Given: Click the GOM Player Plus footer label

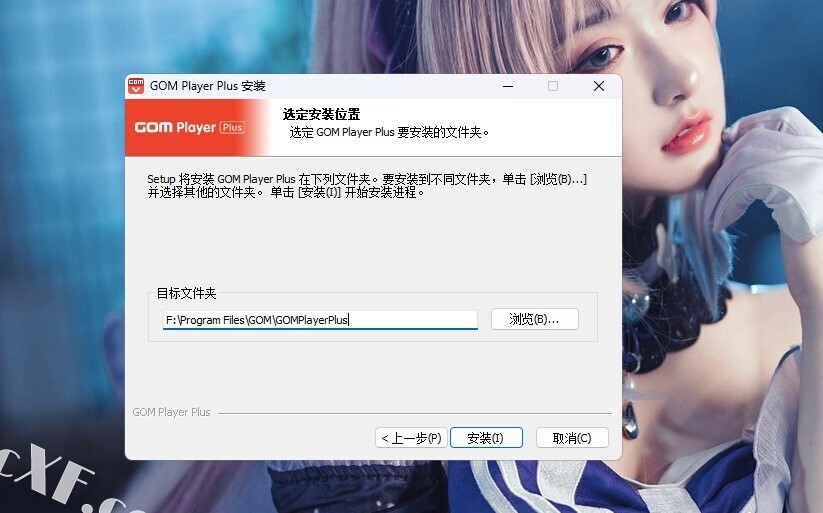Looking at the screenshot, I should click(171, 412).
